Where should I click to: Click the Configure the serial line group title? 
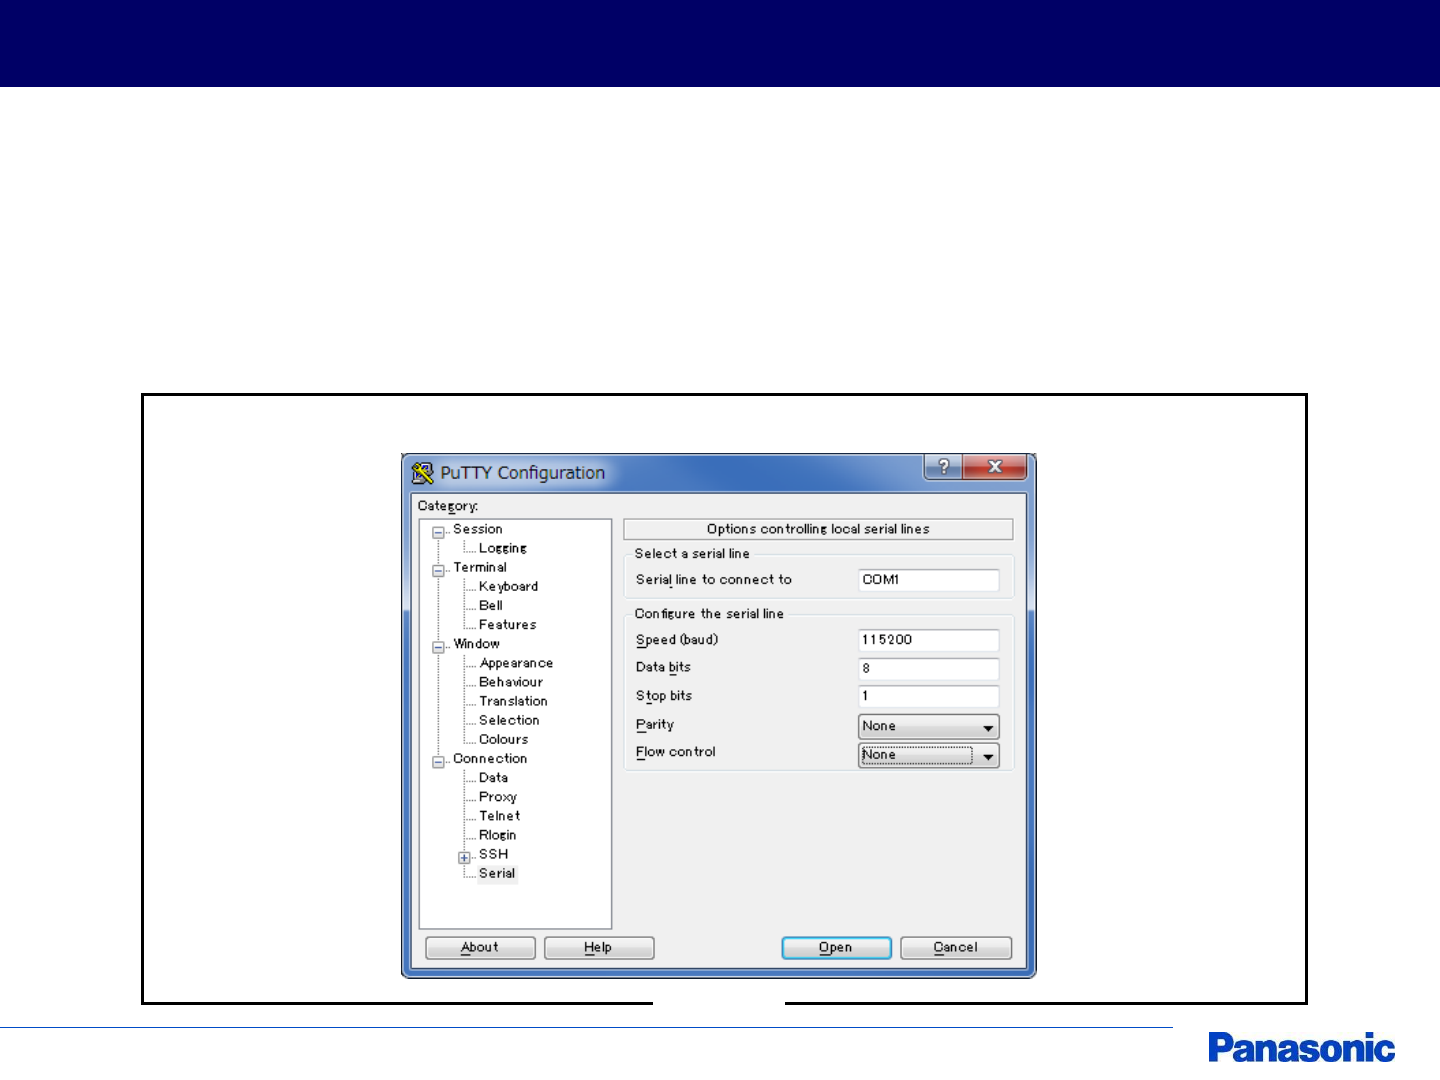click(x=709, y=614)
